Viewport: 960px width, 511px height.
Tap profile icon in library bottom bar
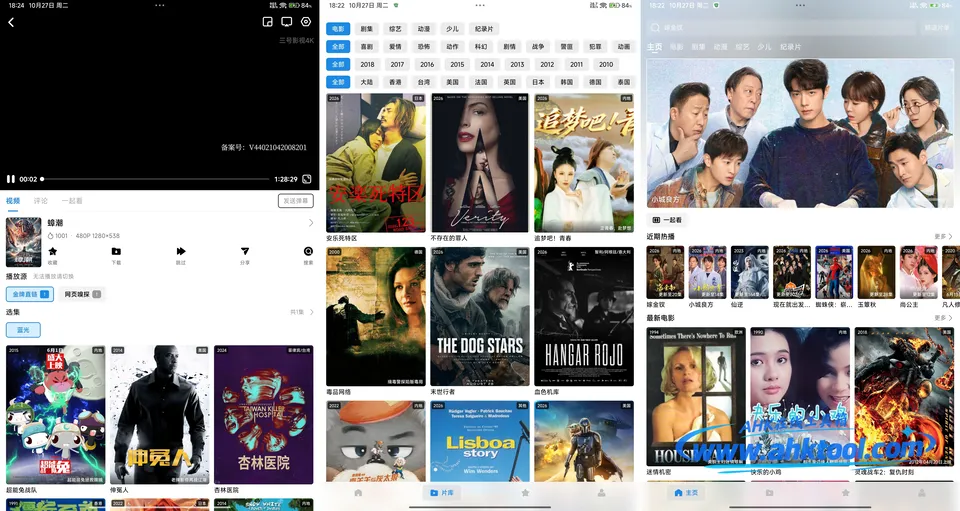[x=602, y=493]
